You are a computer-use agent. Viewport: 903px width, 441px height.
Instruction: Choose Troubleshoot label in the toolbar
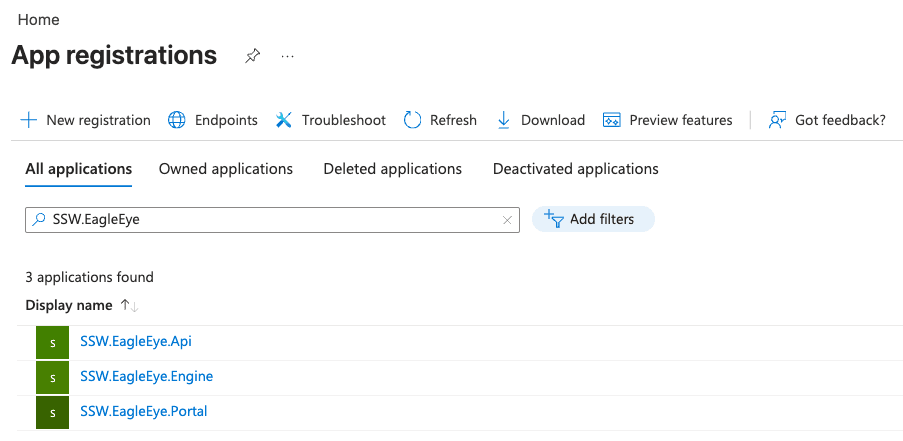[344, 120]
